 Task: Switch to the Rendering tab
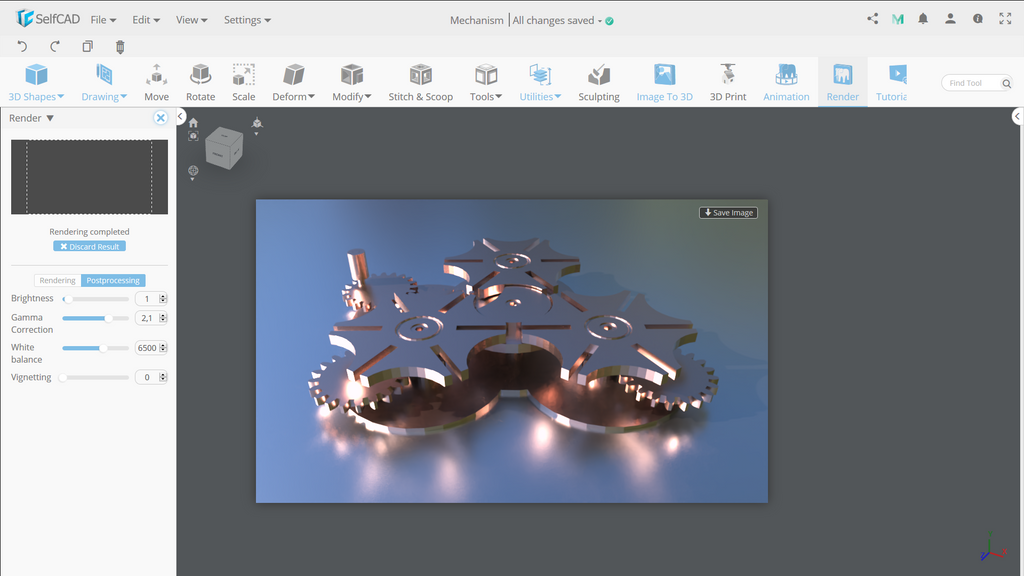point(57,280)
